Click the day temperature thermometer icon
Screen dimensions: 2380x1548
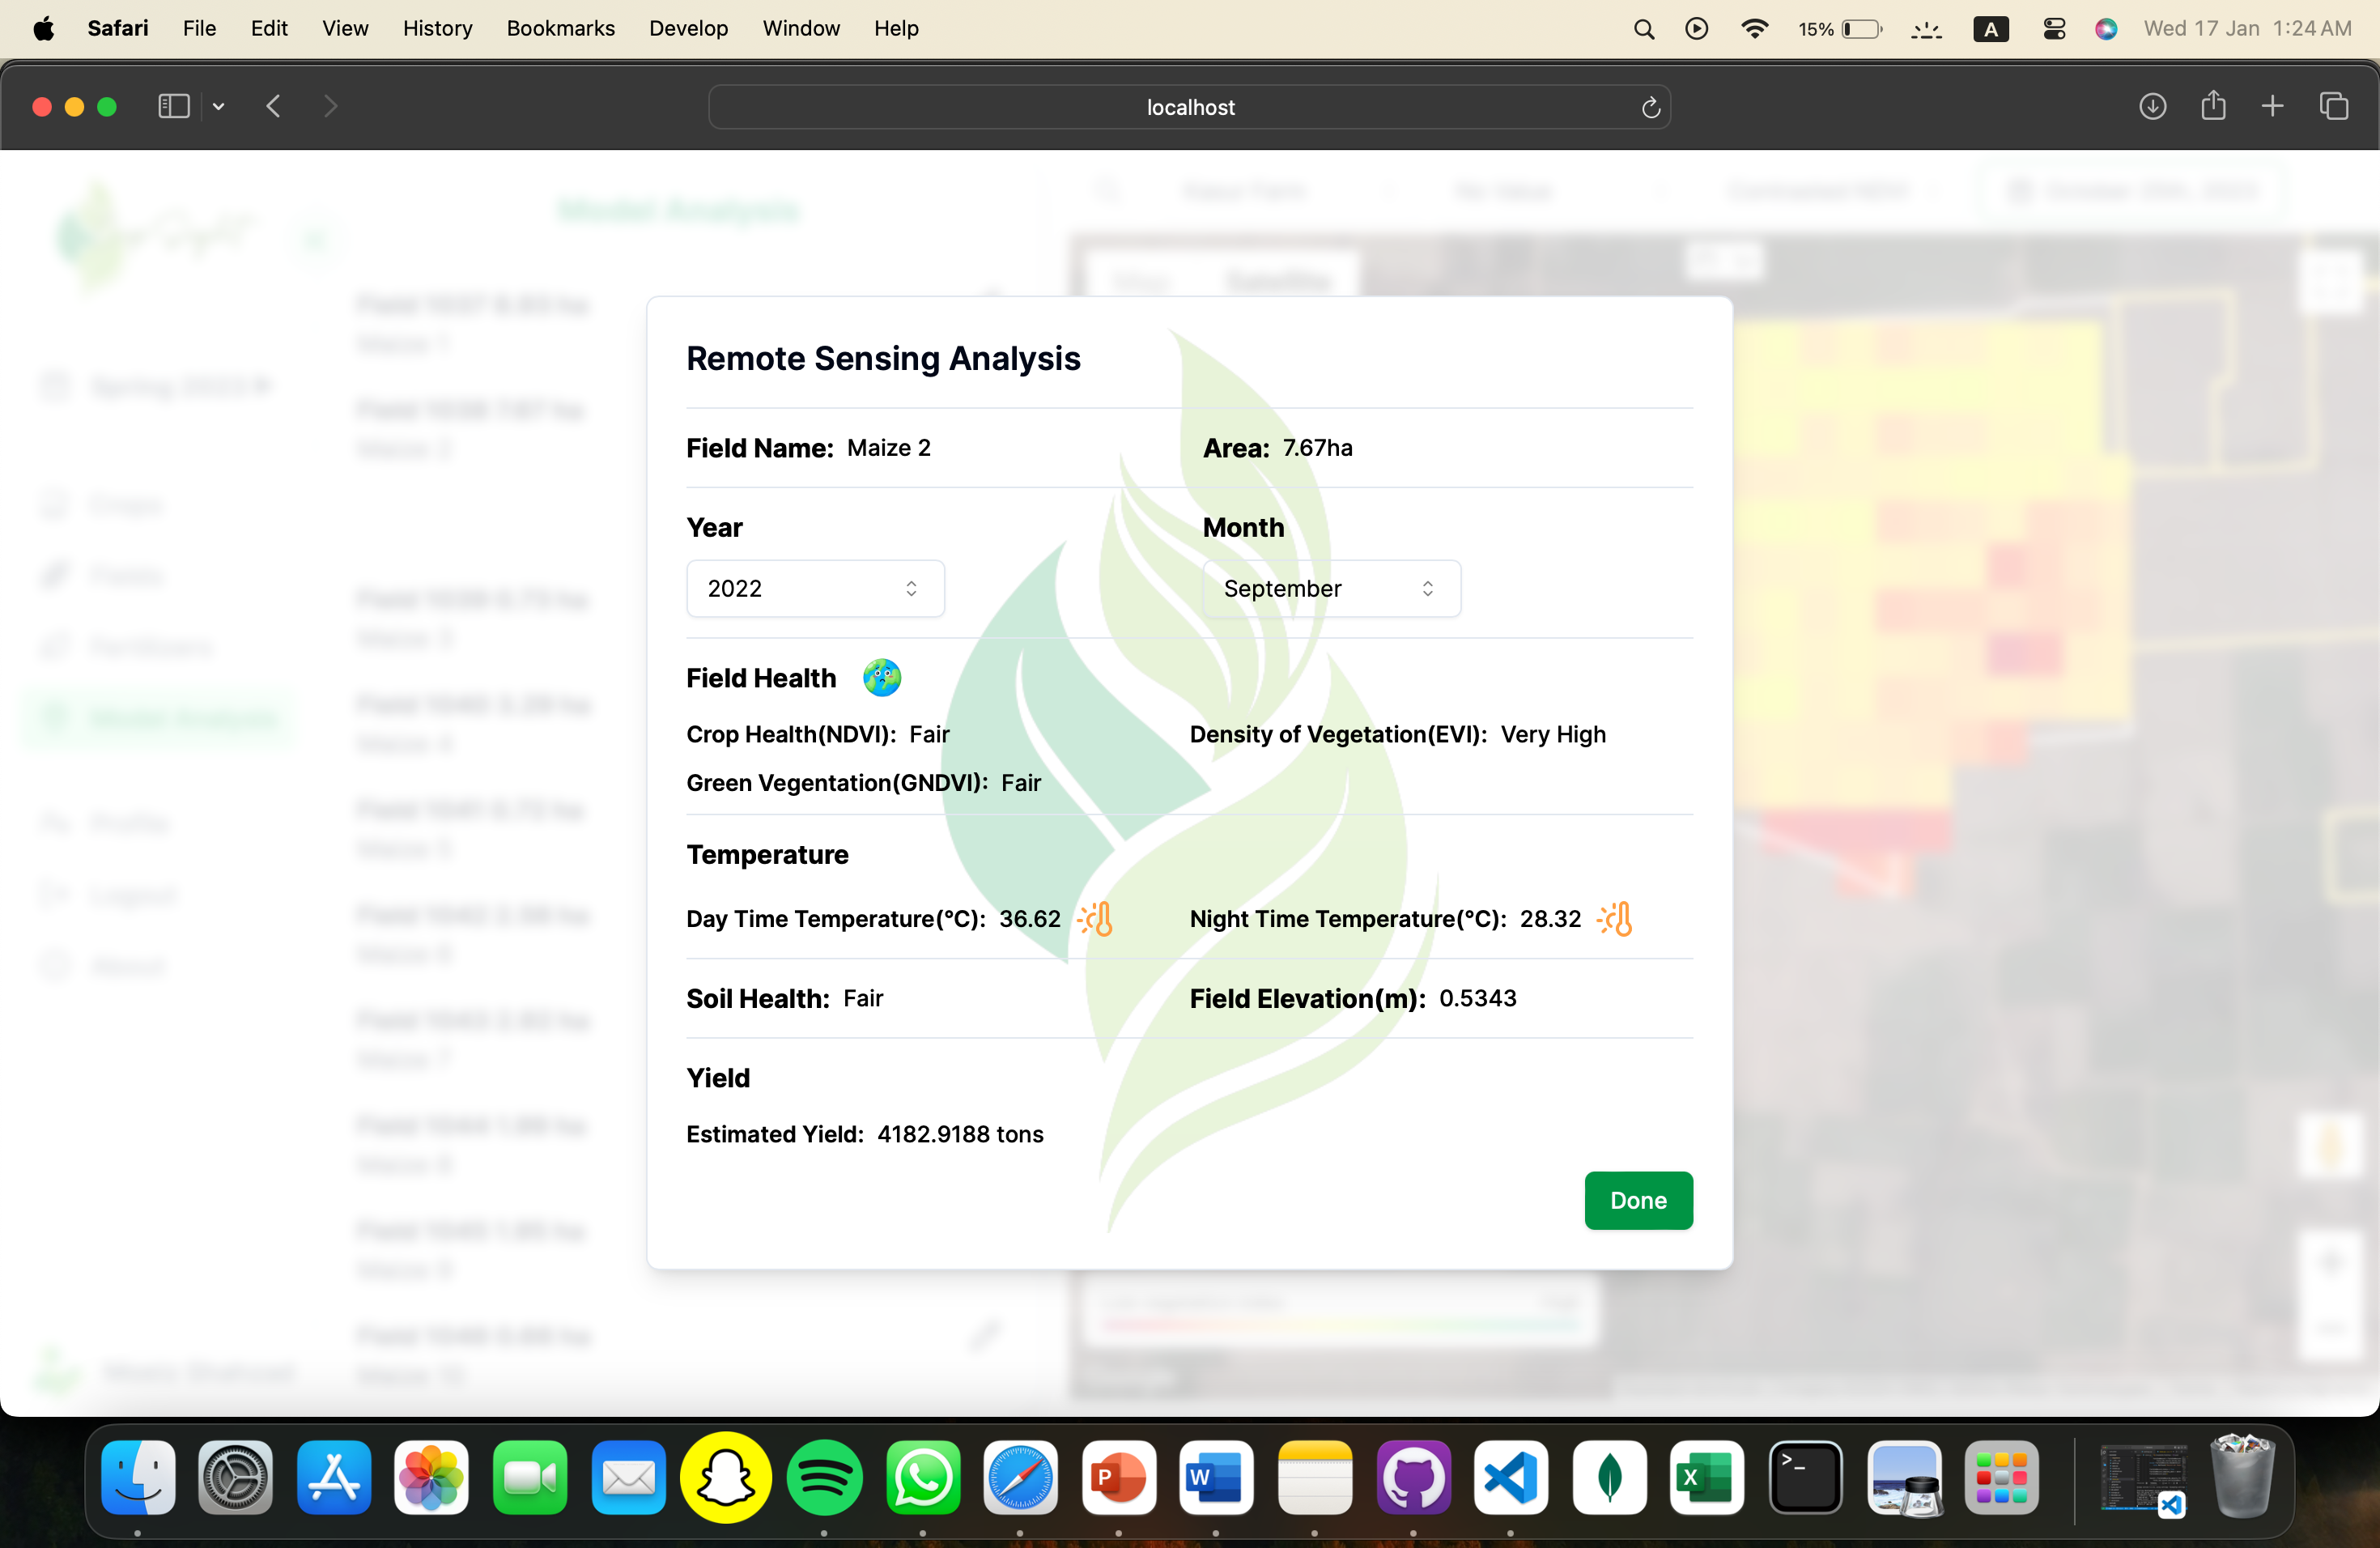(x=1096, y=918)
